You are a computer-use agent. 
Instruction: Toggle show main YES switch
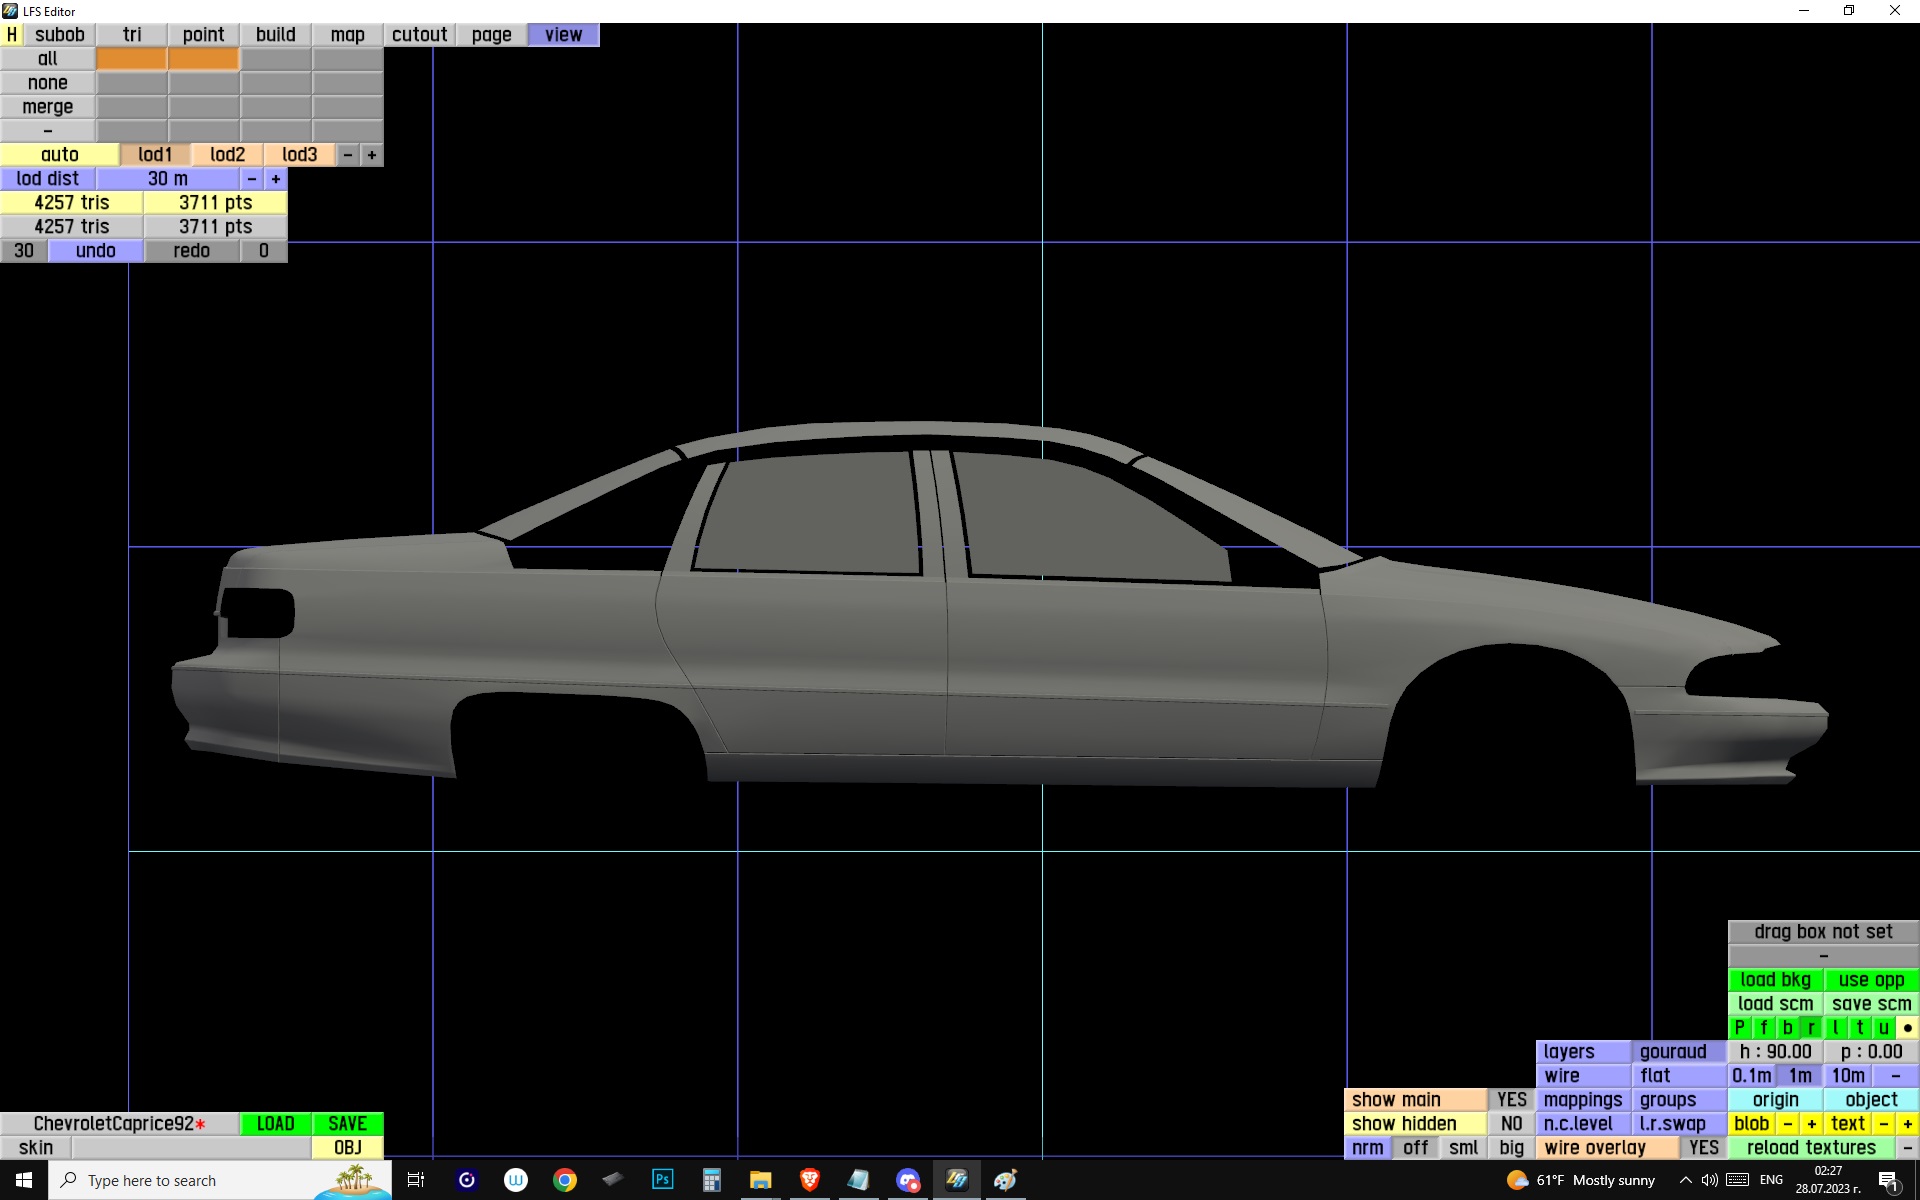pyautogui.click(x=1511, y=1099)
